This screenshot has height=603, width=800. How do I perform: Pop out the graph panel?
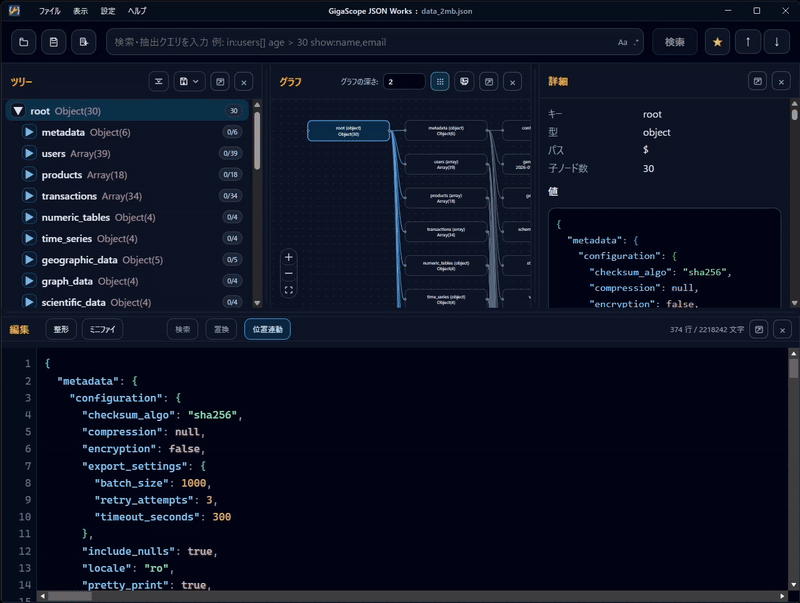coord(489,82)
